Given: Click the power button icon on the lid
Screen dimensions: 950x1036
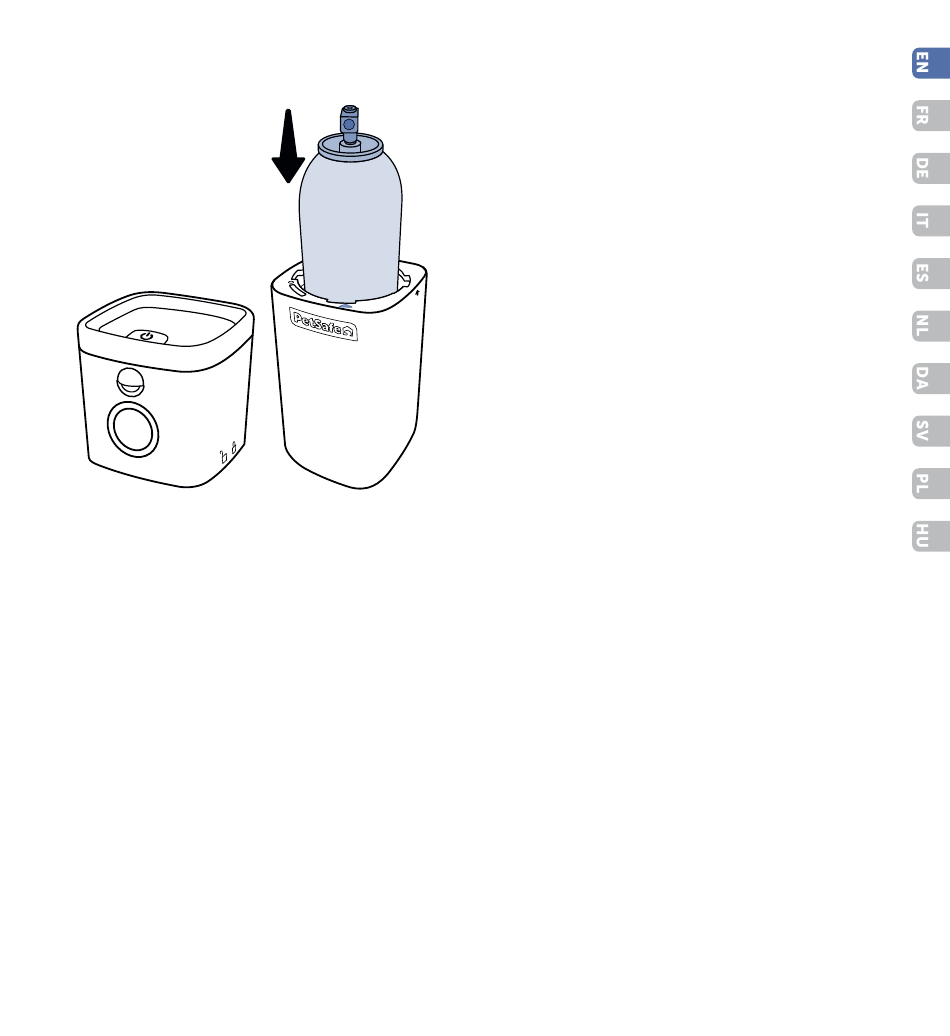Looking at the screenshot, I should click(x=147, y=337).
